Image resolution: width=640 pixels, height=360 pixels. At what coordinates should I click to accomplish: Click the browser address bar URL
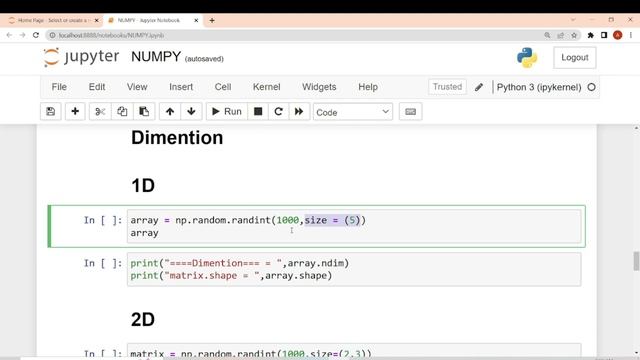point(111,36)
